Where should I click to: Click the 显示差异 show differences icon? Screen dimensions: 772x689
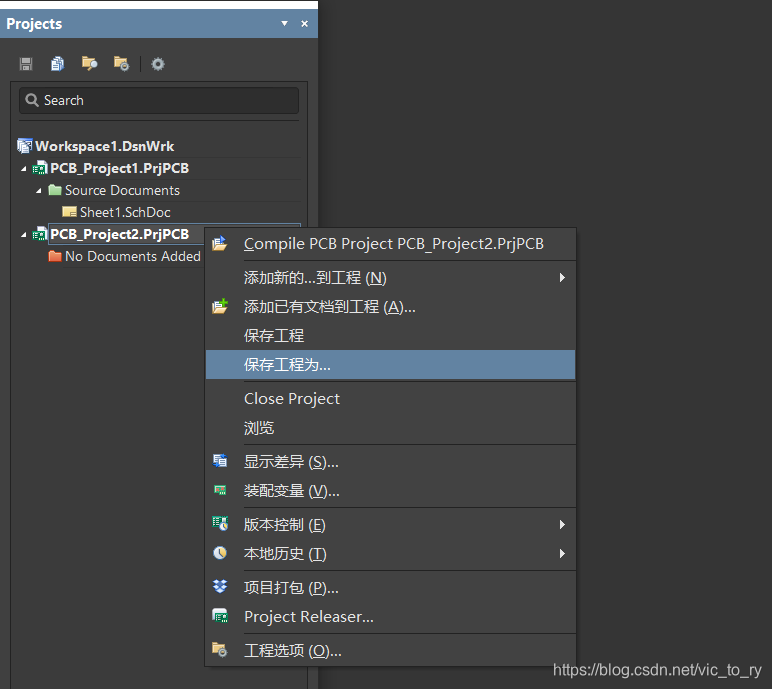[220, 461]
